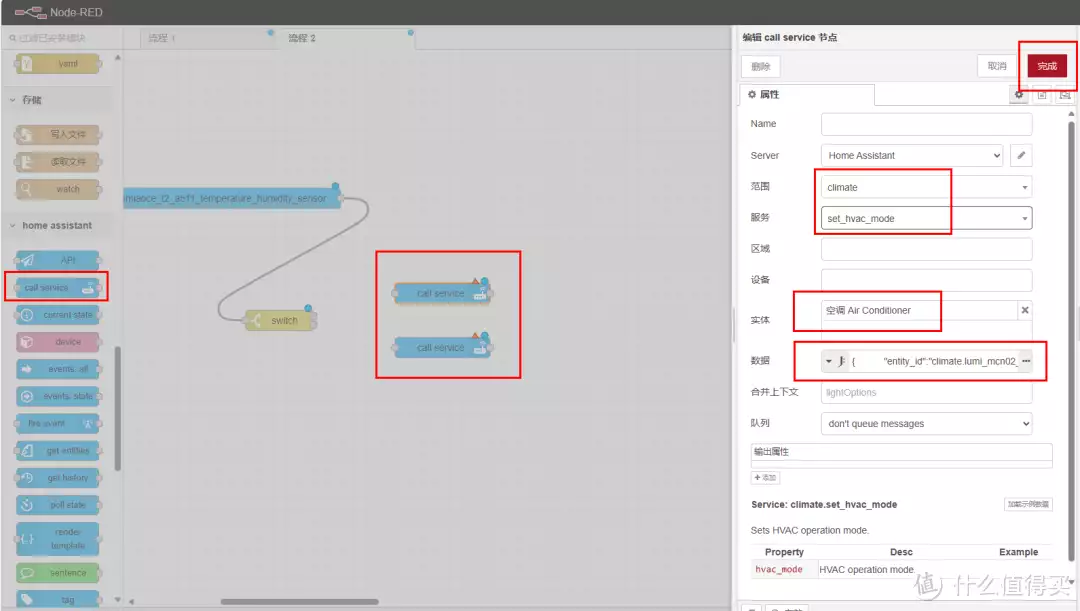The image size is (1080, 611).
Task: Click the 删除 Delete button
Action: [x=760, y=66]
